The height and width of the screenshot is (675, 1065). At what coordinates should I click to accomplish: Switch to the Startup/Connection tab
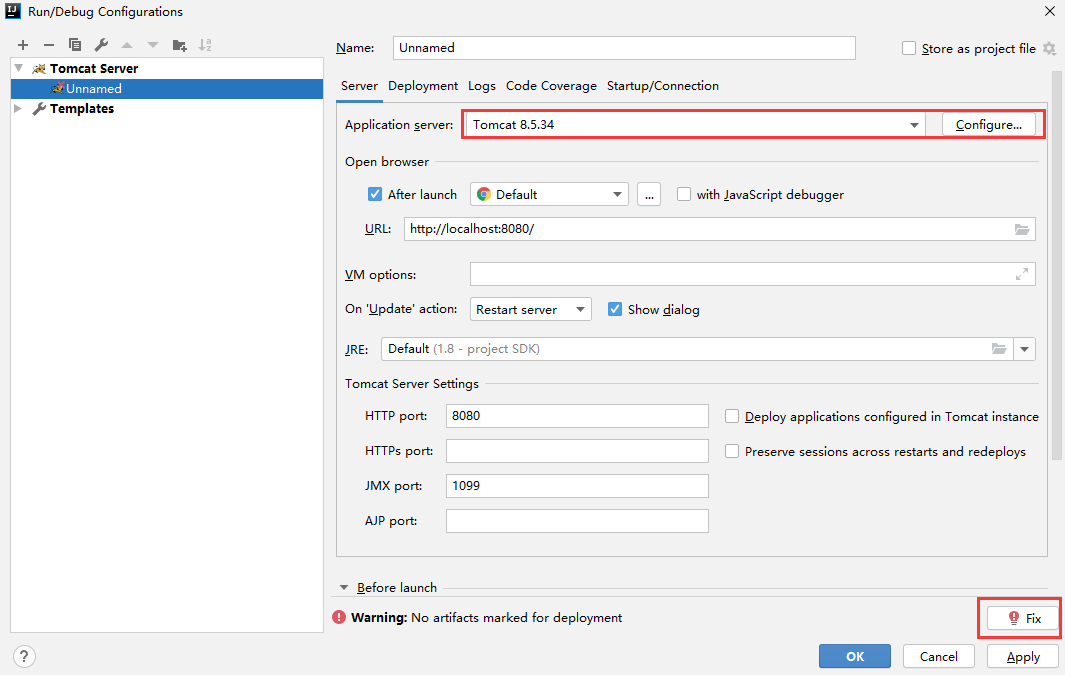click(x=663, y=86)
